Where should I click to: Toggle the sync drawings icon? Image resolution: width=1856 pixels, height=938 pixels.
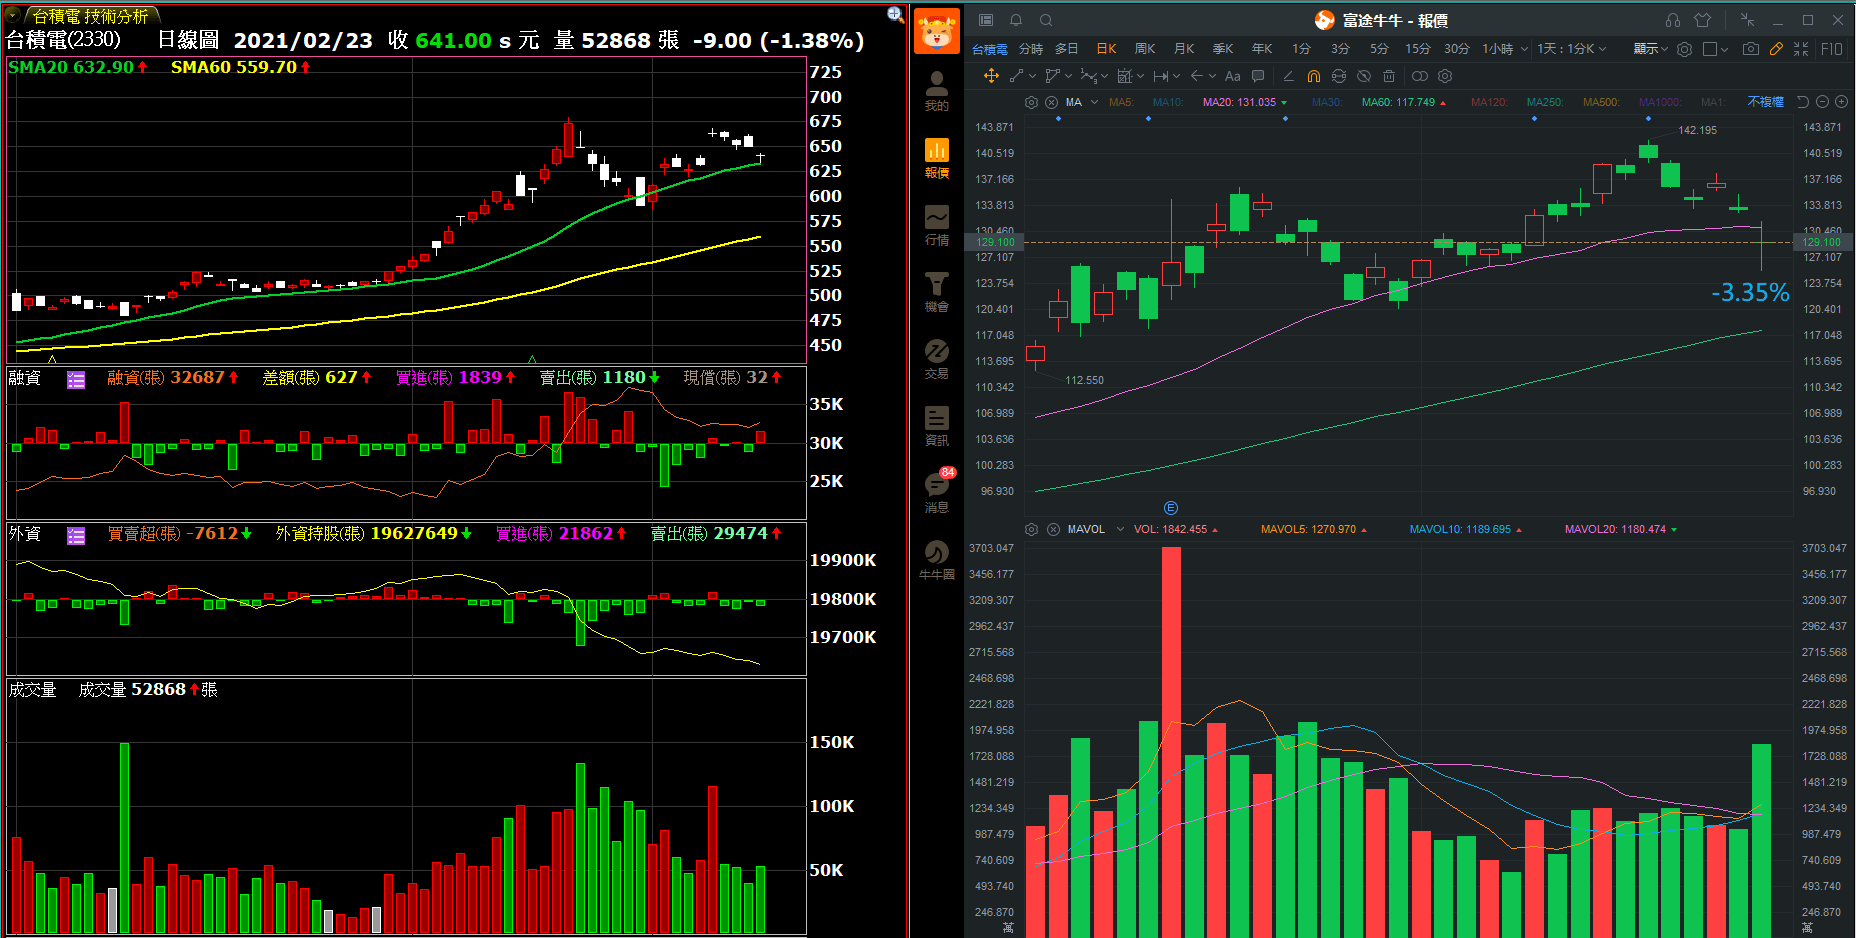pos(1339,76)
